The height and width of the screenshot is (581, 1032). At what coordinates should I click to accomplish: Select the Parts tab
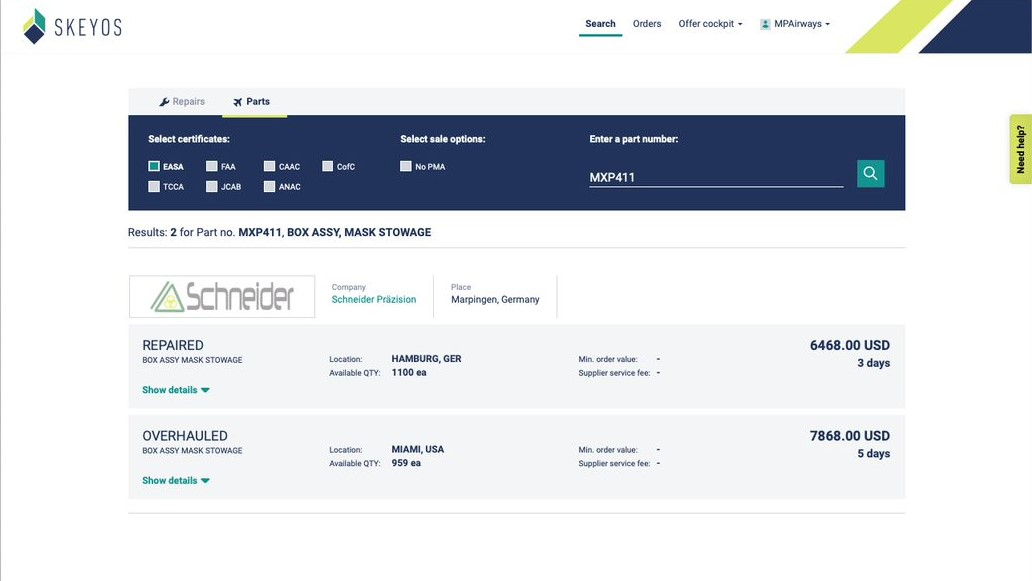(x=251, y=102)
